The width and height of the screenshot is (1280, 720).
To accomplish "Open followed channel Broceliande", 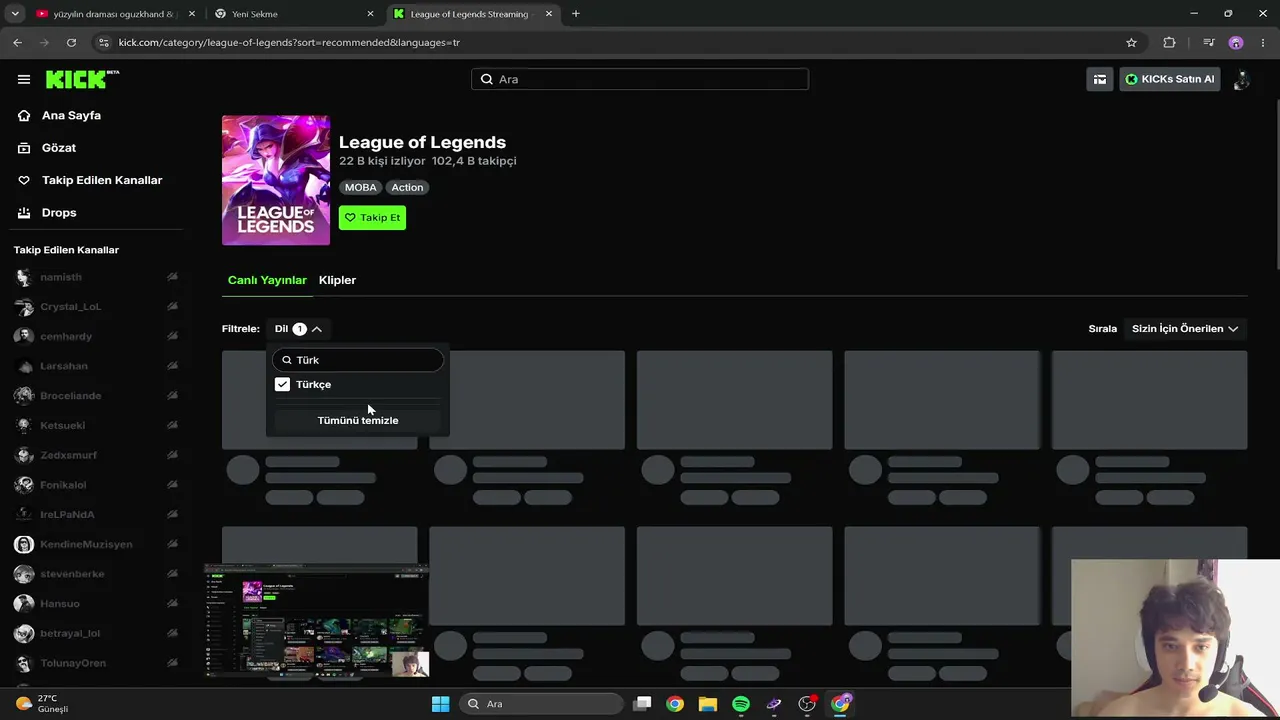I will coord(71,396).
